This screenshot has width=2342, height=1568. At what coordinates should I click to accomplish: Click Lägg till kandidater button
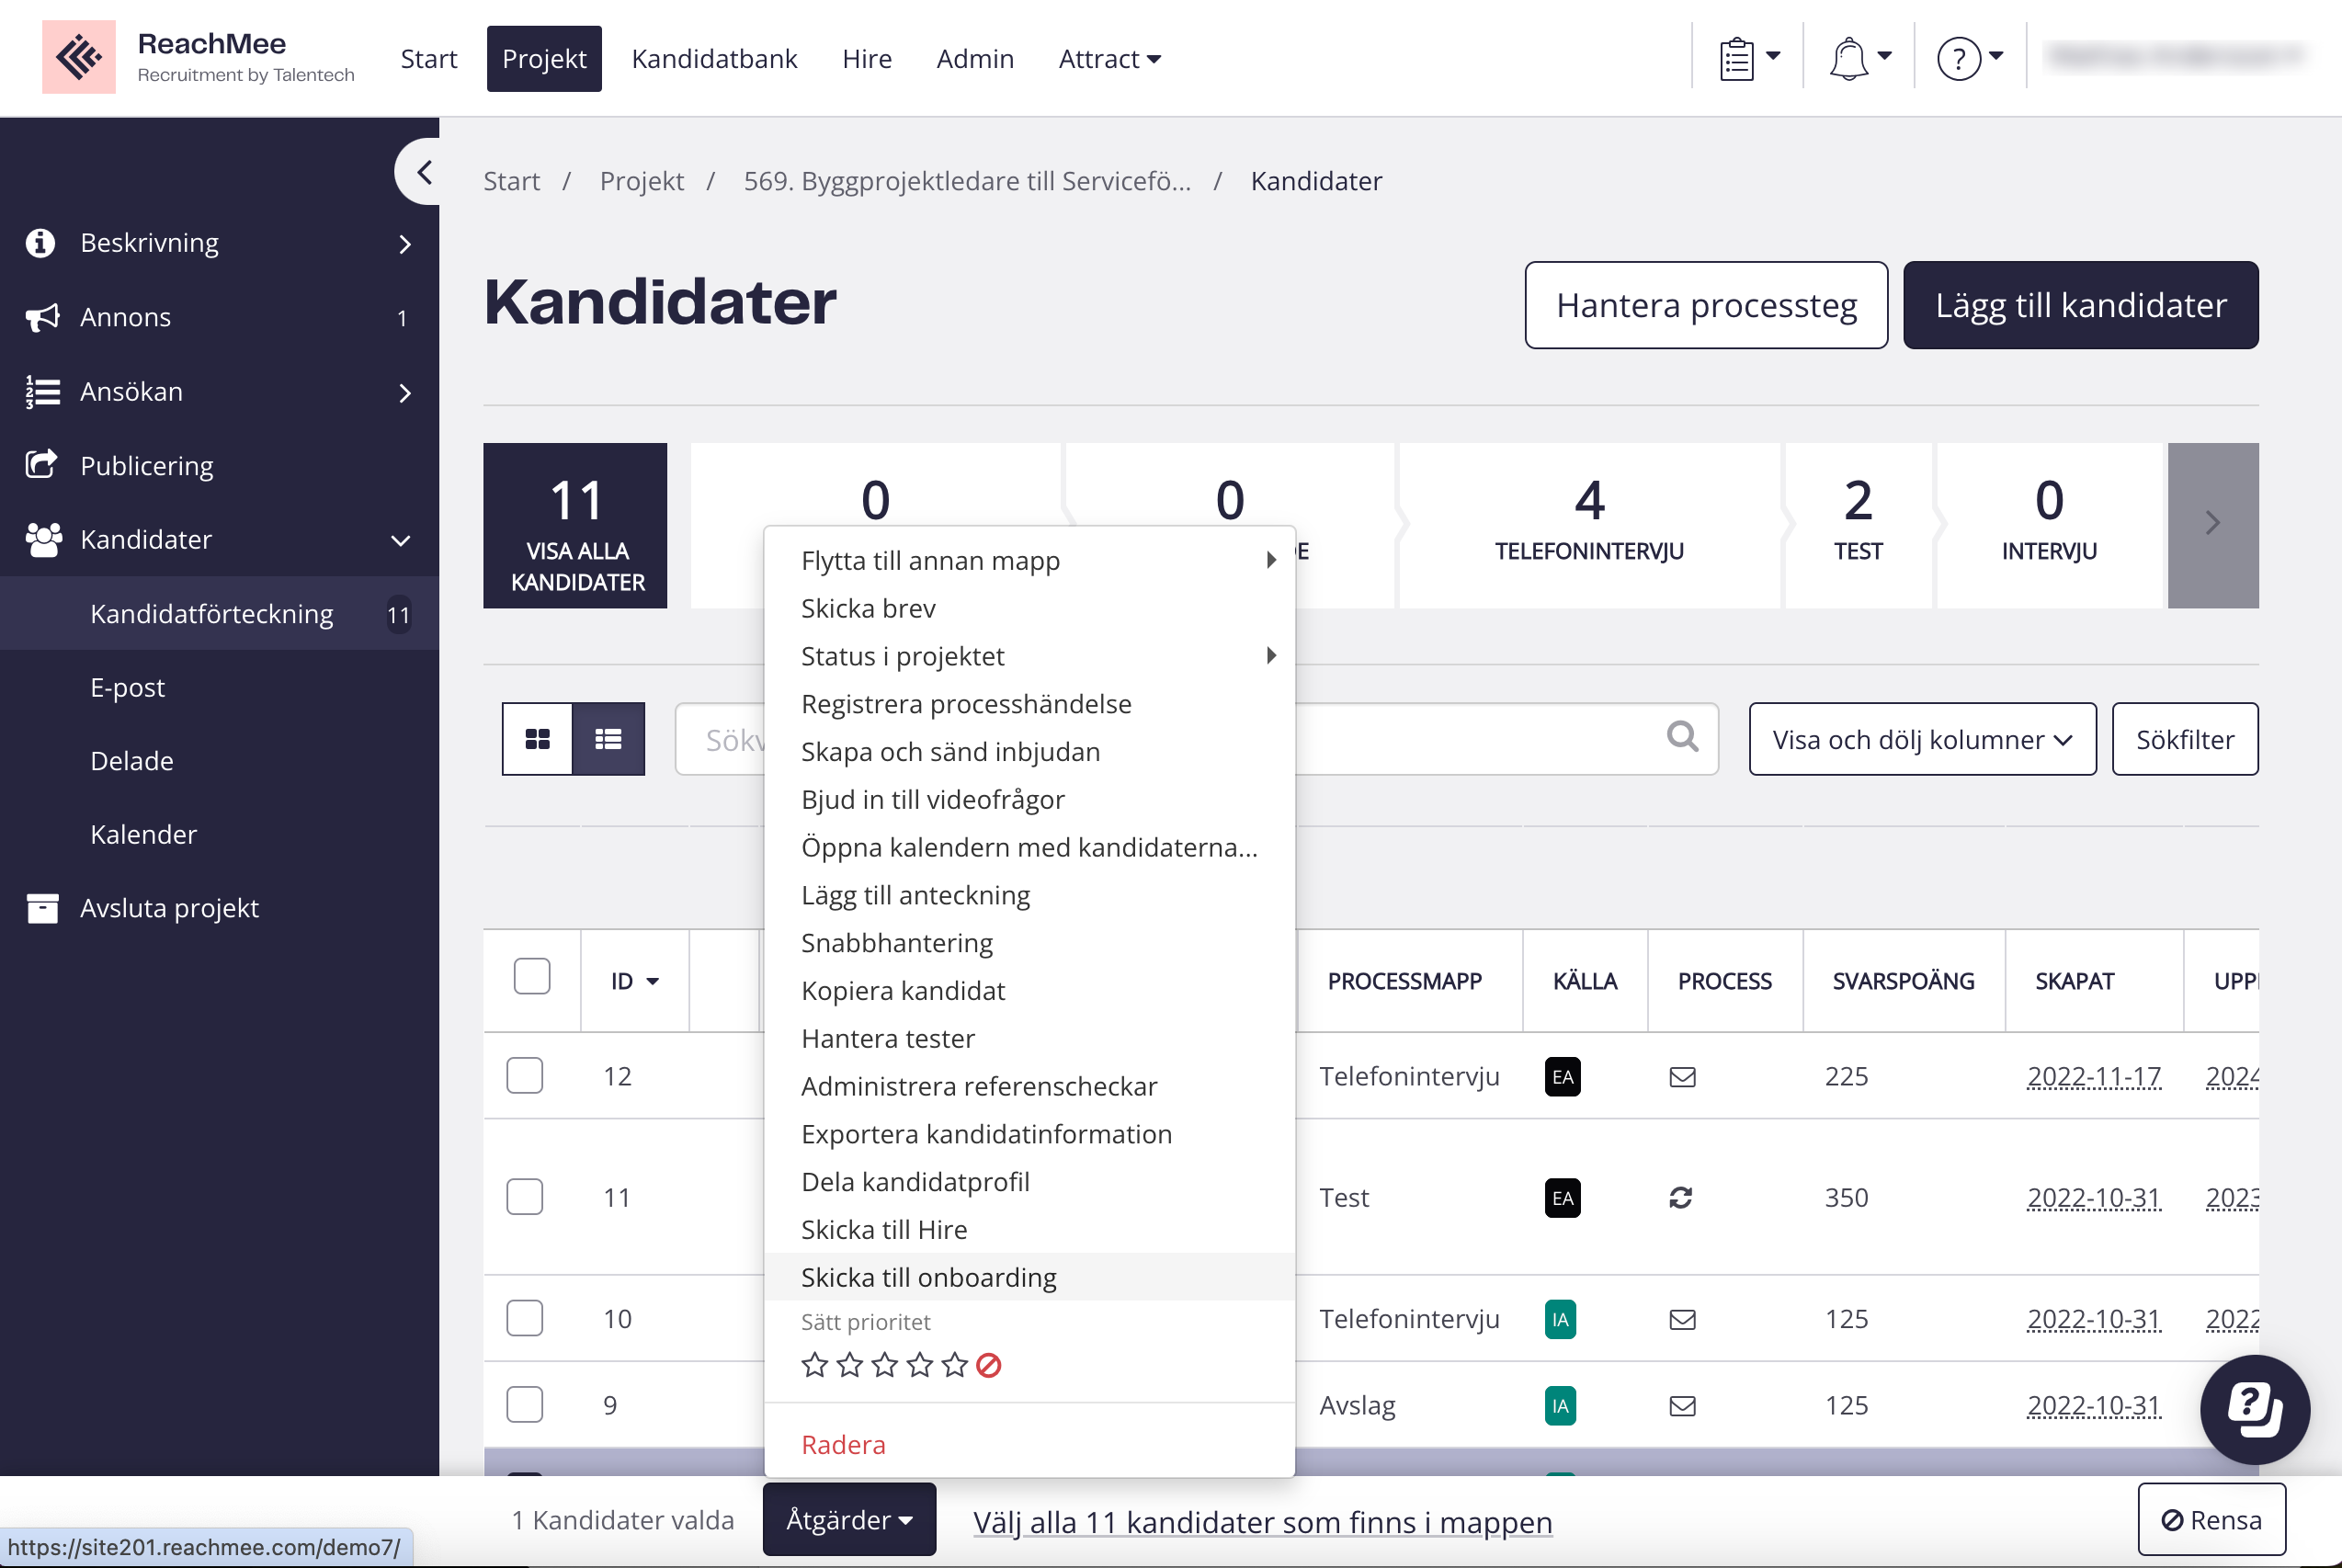tap(2080, 305)
